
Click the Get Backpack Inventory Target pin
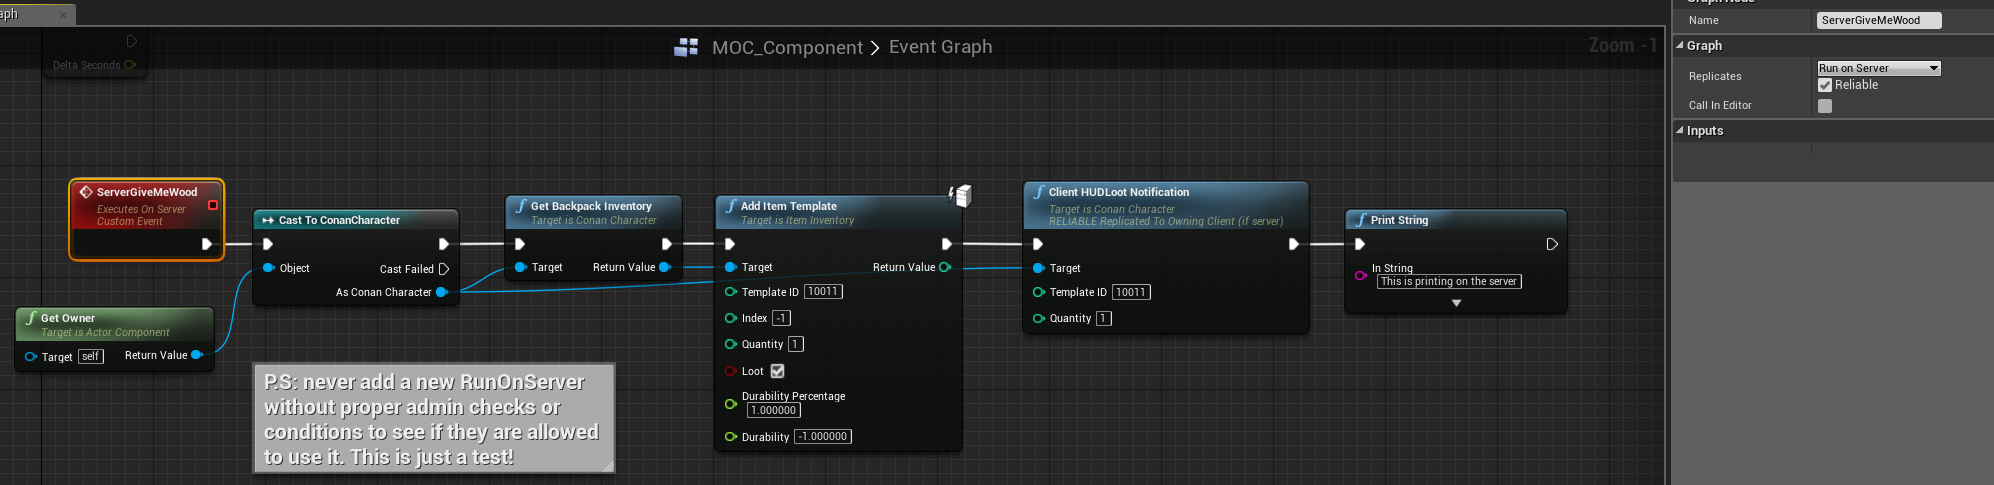pyautogui.click(x=520, y=267)
